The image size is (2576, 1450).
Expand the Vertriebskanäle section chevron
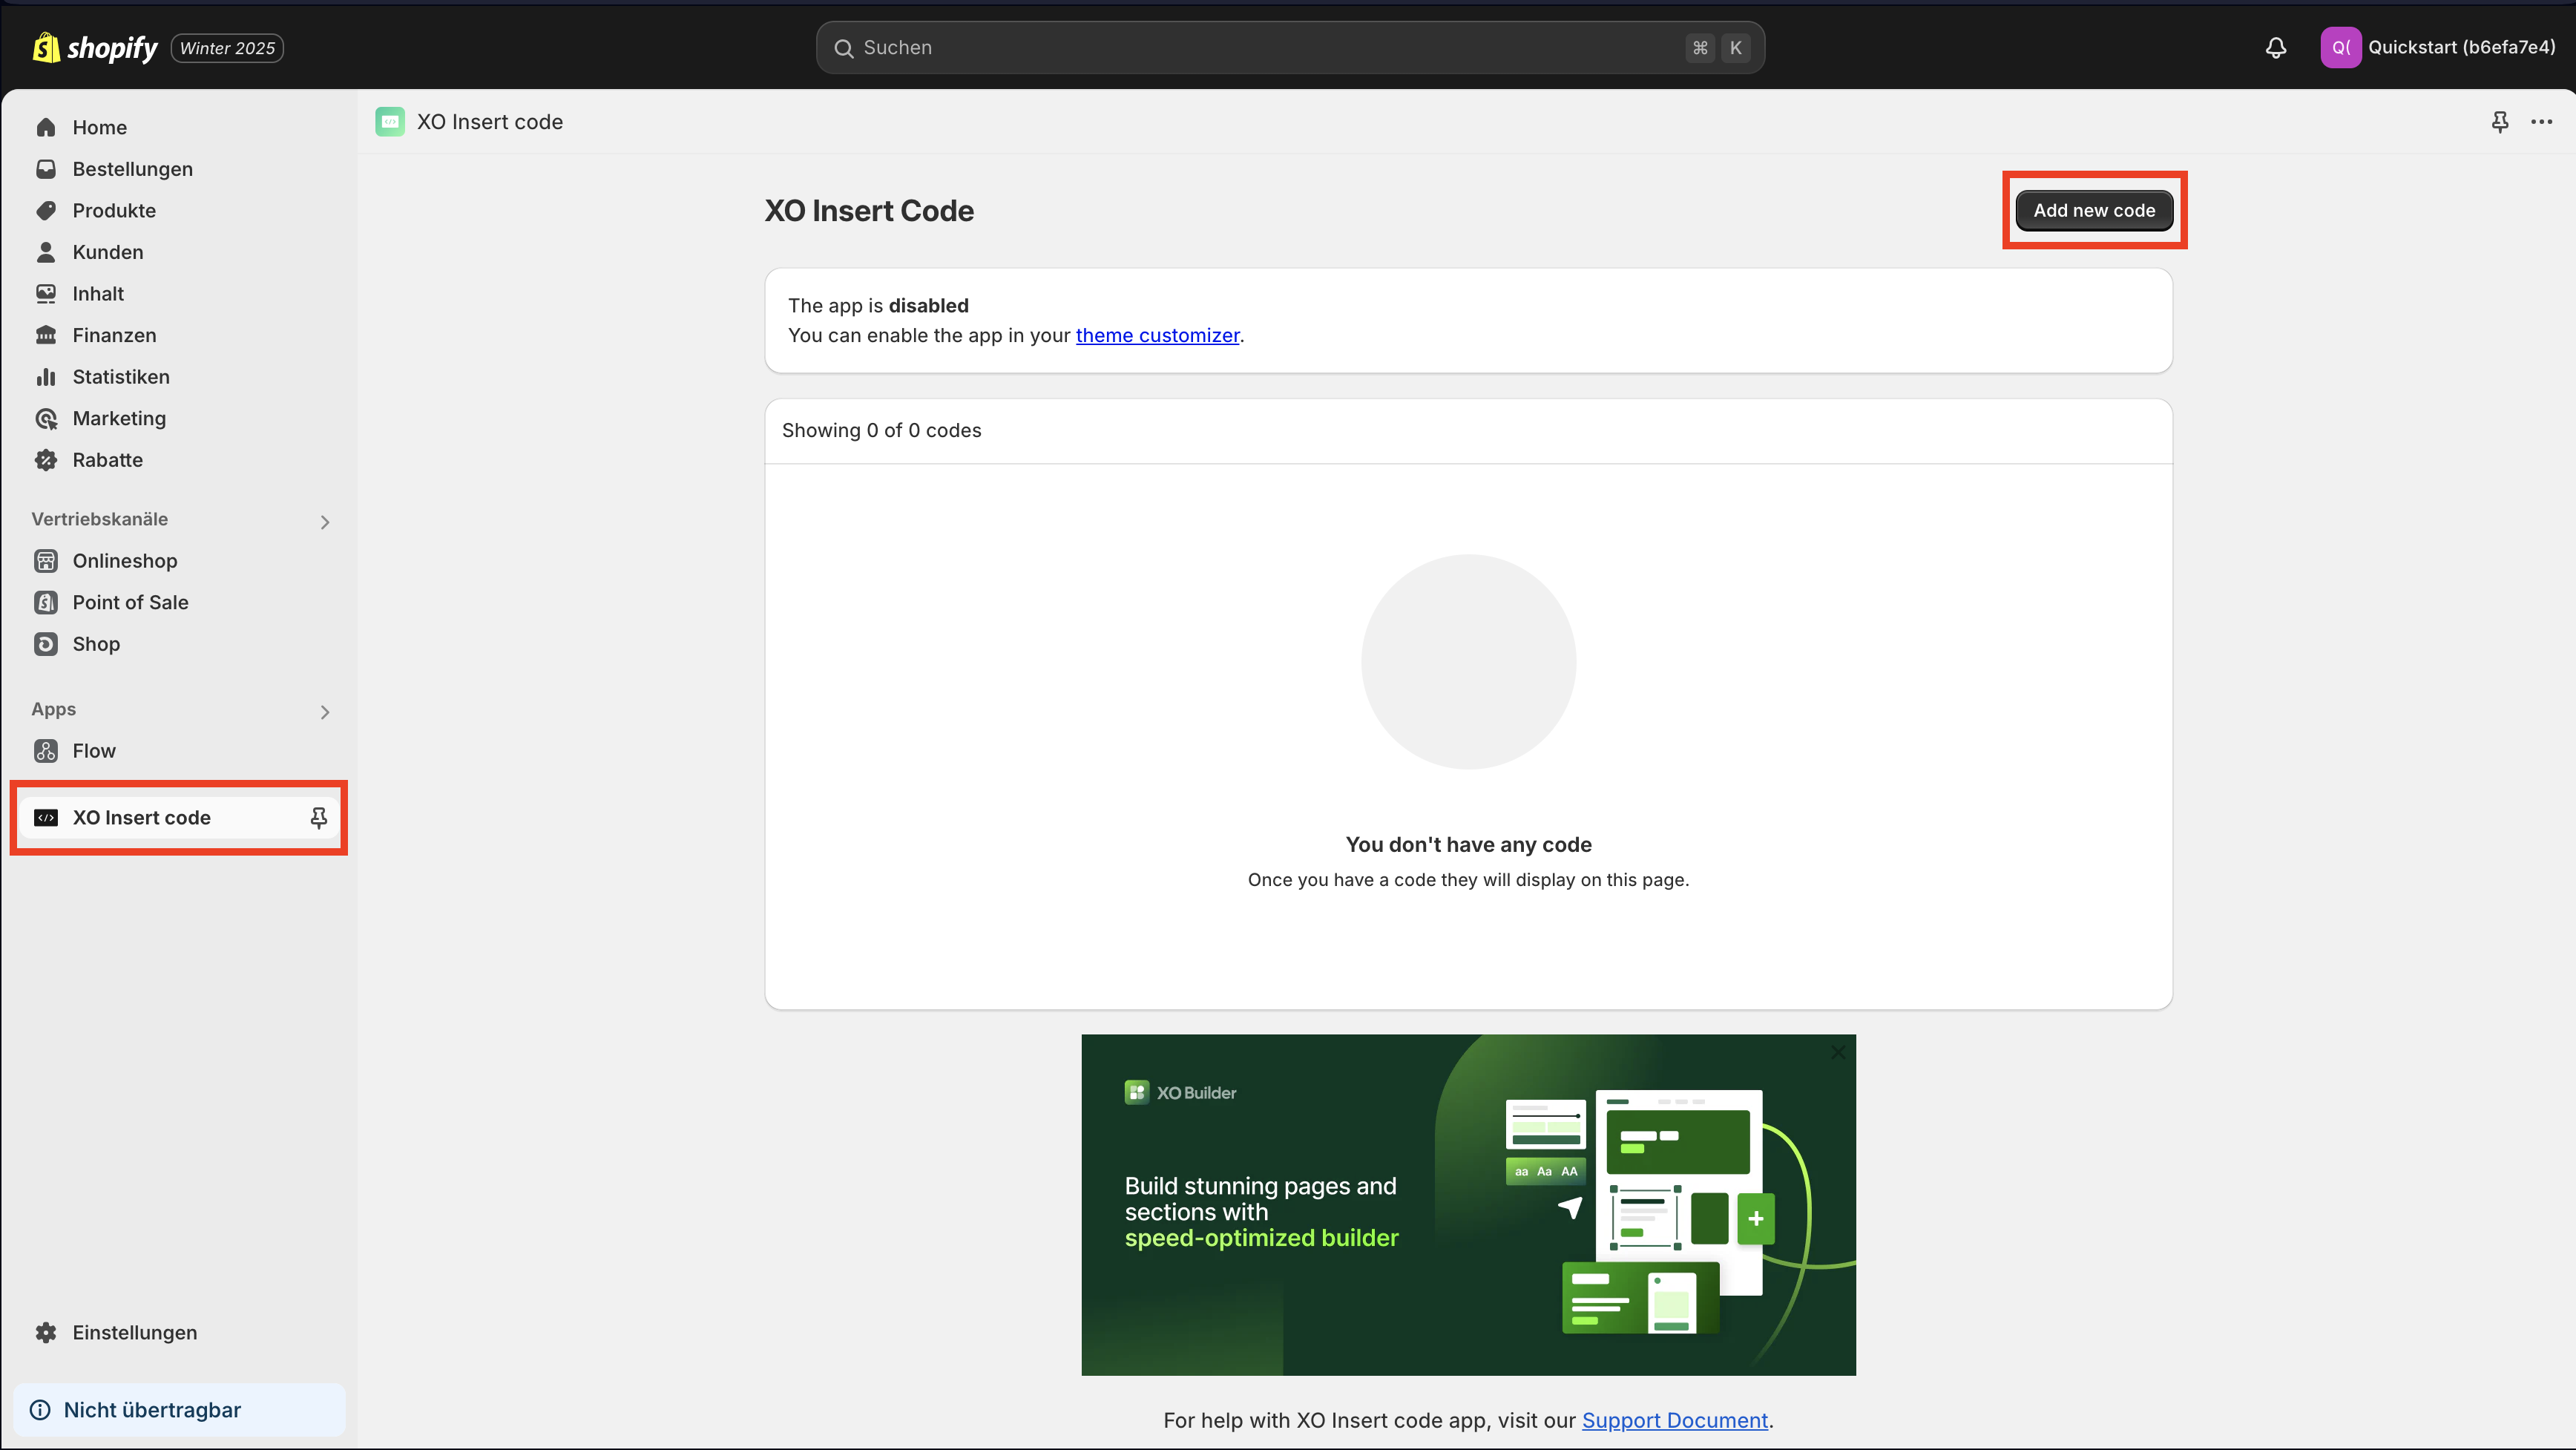click(324, 522)
